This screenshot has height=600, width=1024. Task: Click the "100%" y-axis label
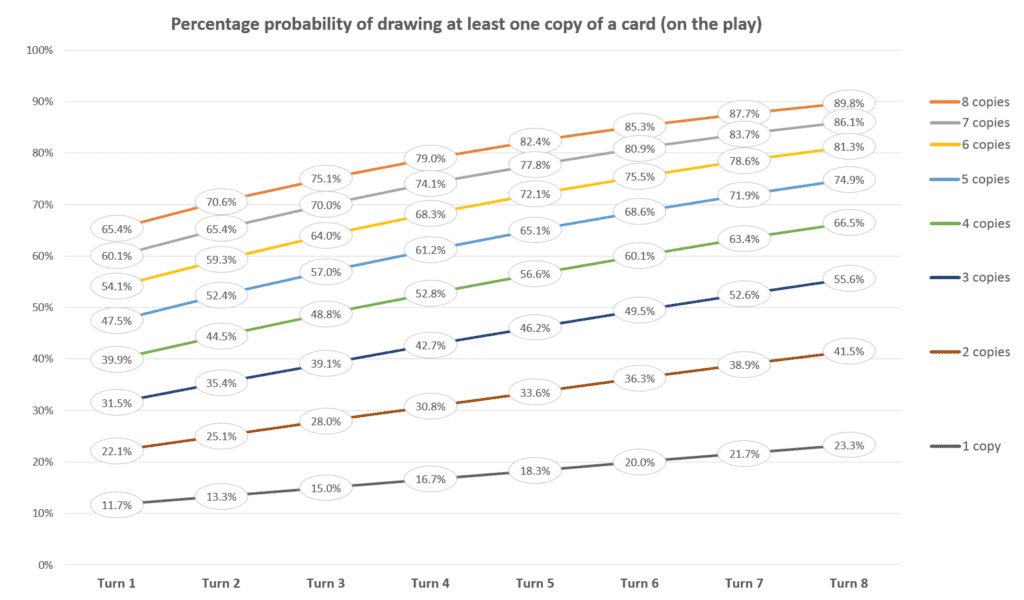pos(38,50)
